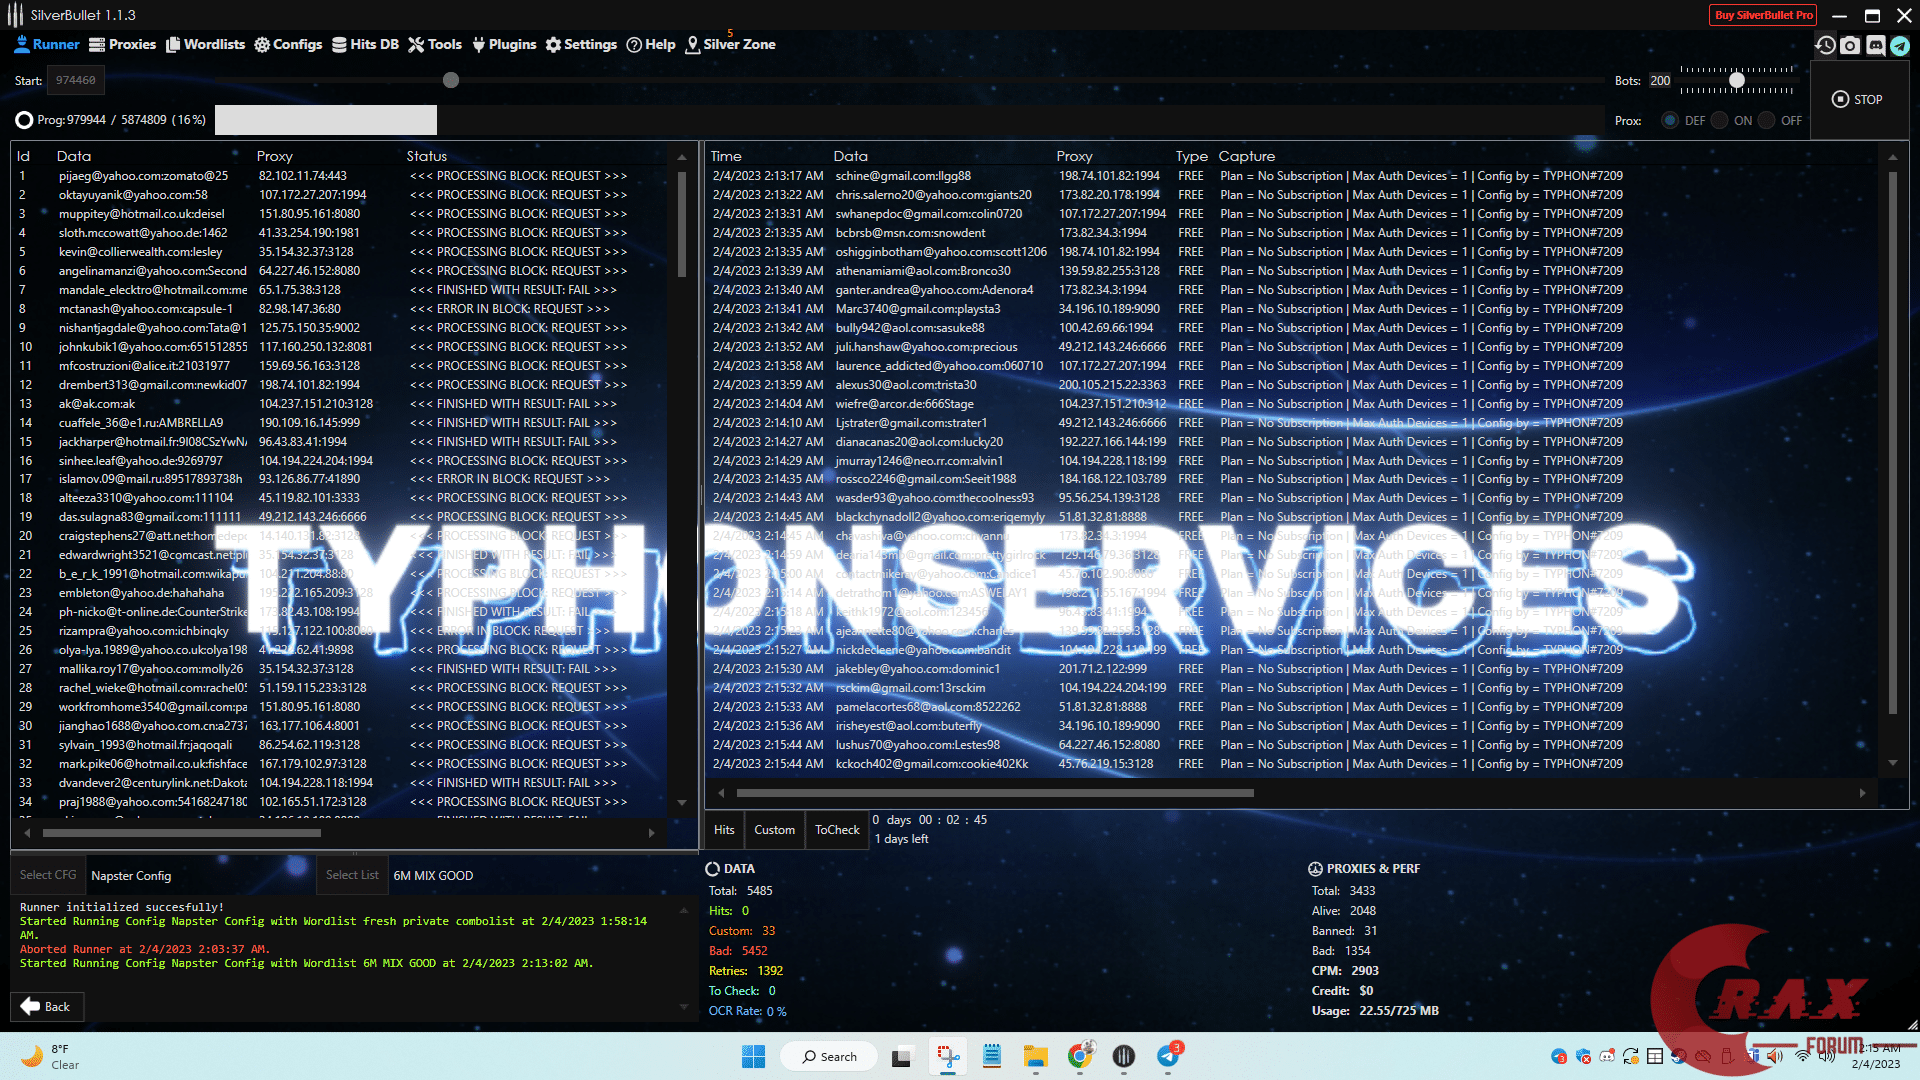Open the Help section
The width and height of the screenshot is (1920, 1080).
[651, 45]
